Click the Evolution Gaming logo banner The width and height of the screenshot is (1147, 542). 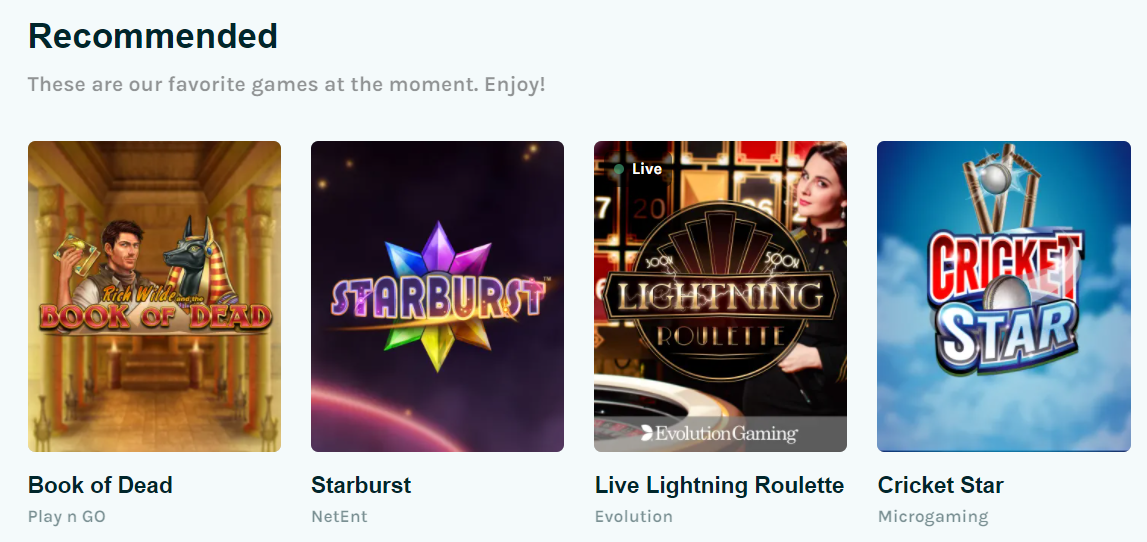(x=721, y=434)
